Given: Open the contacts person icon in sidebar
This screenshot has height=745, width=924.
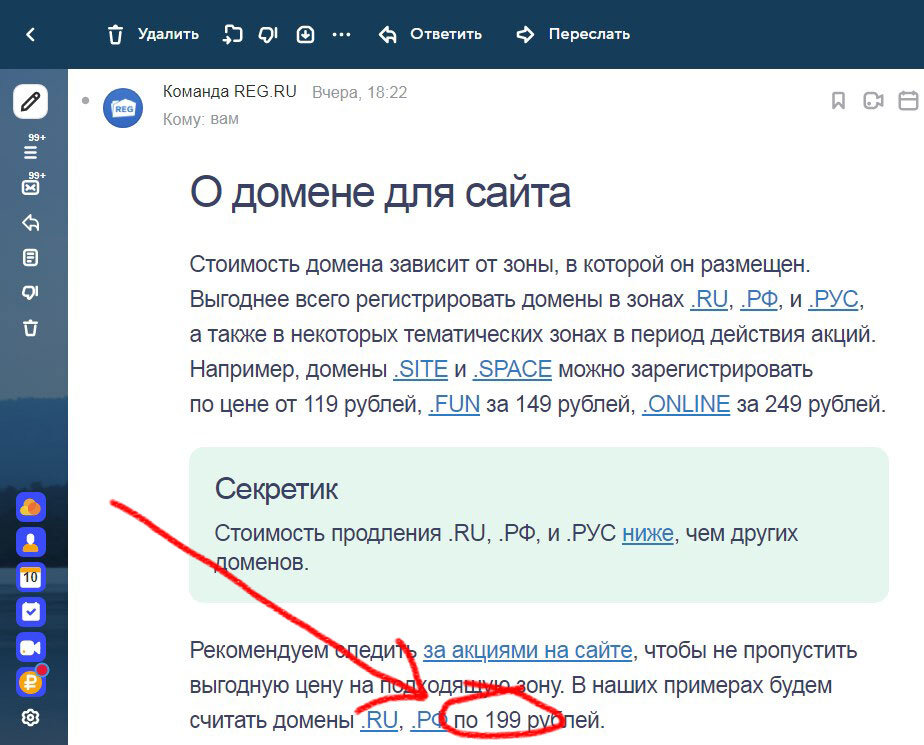Looking at the screenshot, I should point(31,542).
